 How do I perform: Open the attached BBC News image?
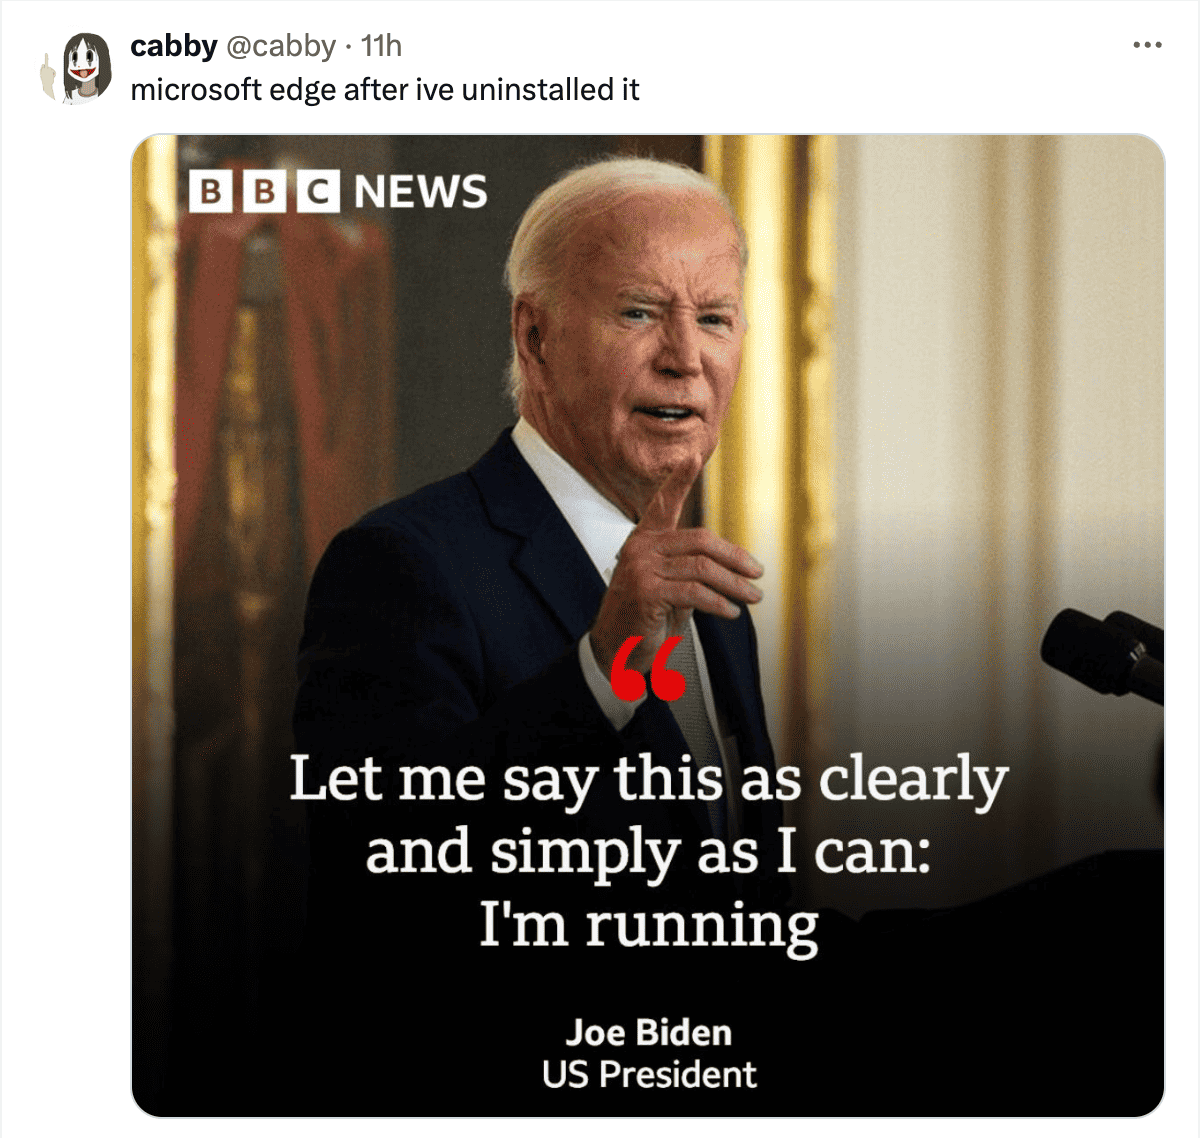[648, 626]
